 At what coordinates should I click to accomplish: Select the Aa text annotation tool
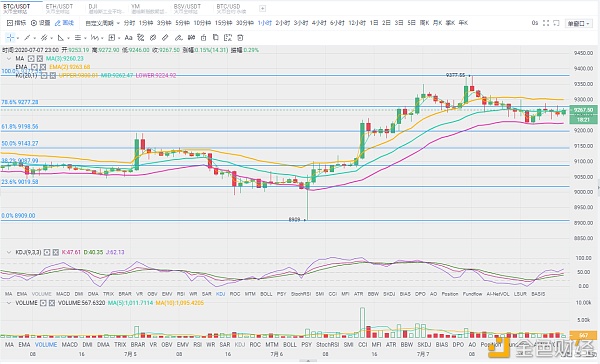point(128,38)
